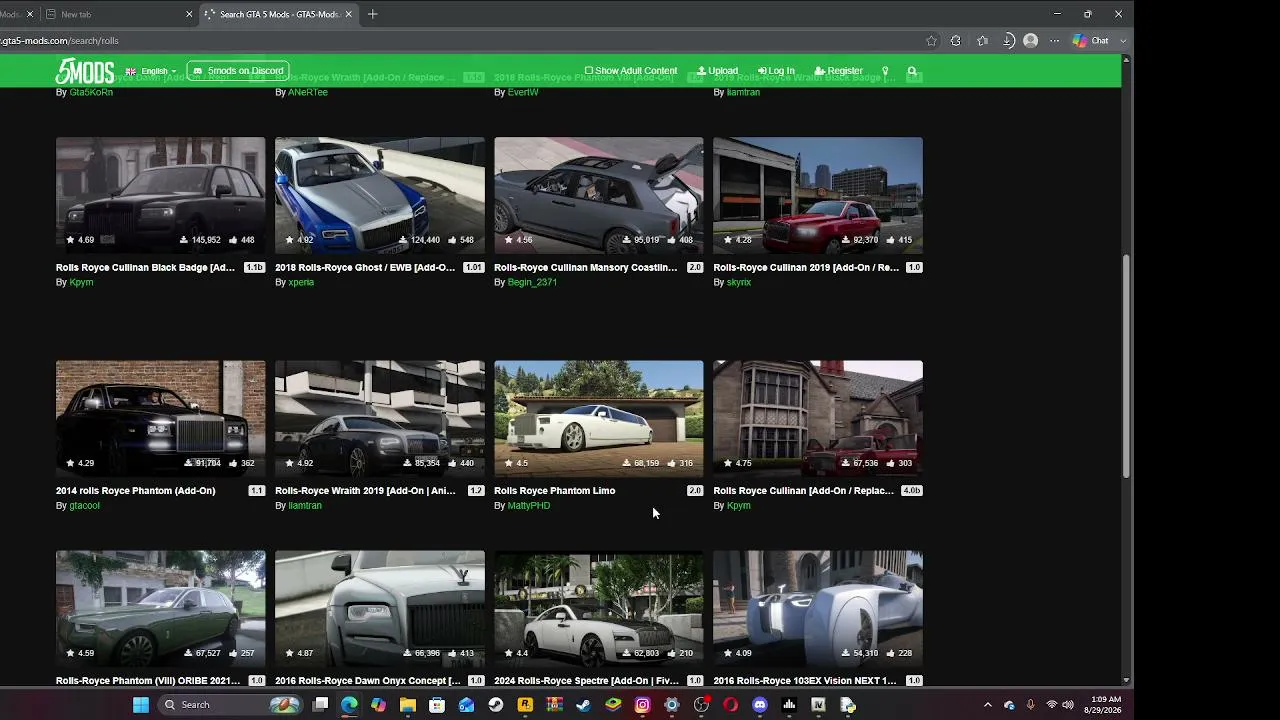Open Discord from taskbar
This screenshot has height=720, width=1280.
point(760,705)
